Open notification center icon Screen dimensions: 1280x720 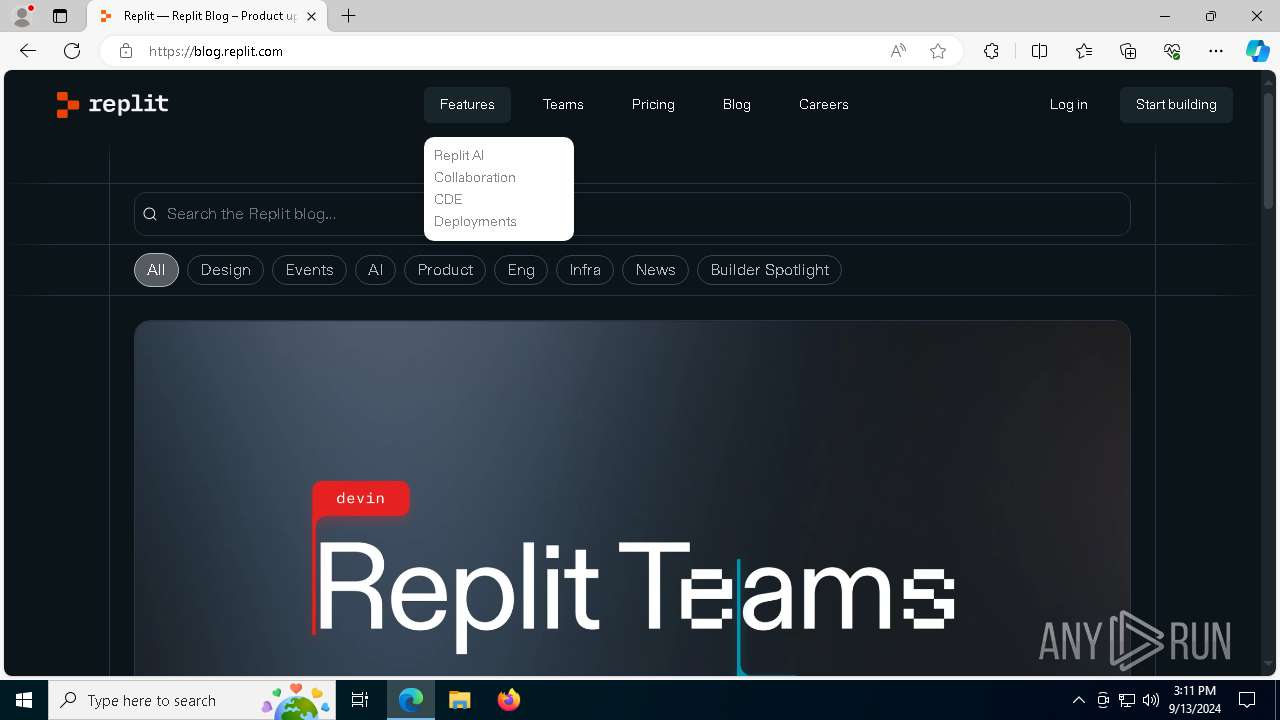[1247, 700]
